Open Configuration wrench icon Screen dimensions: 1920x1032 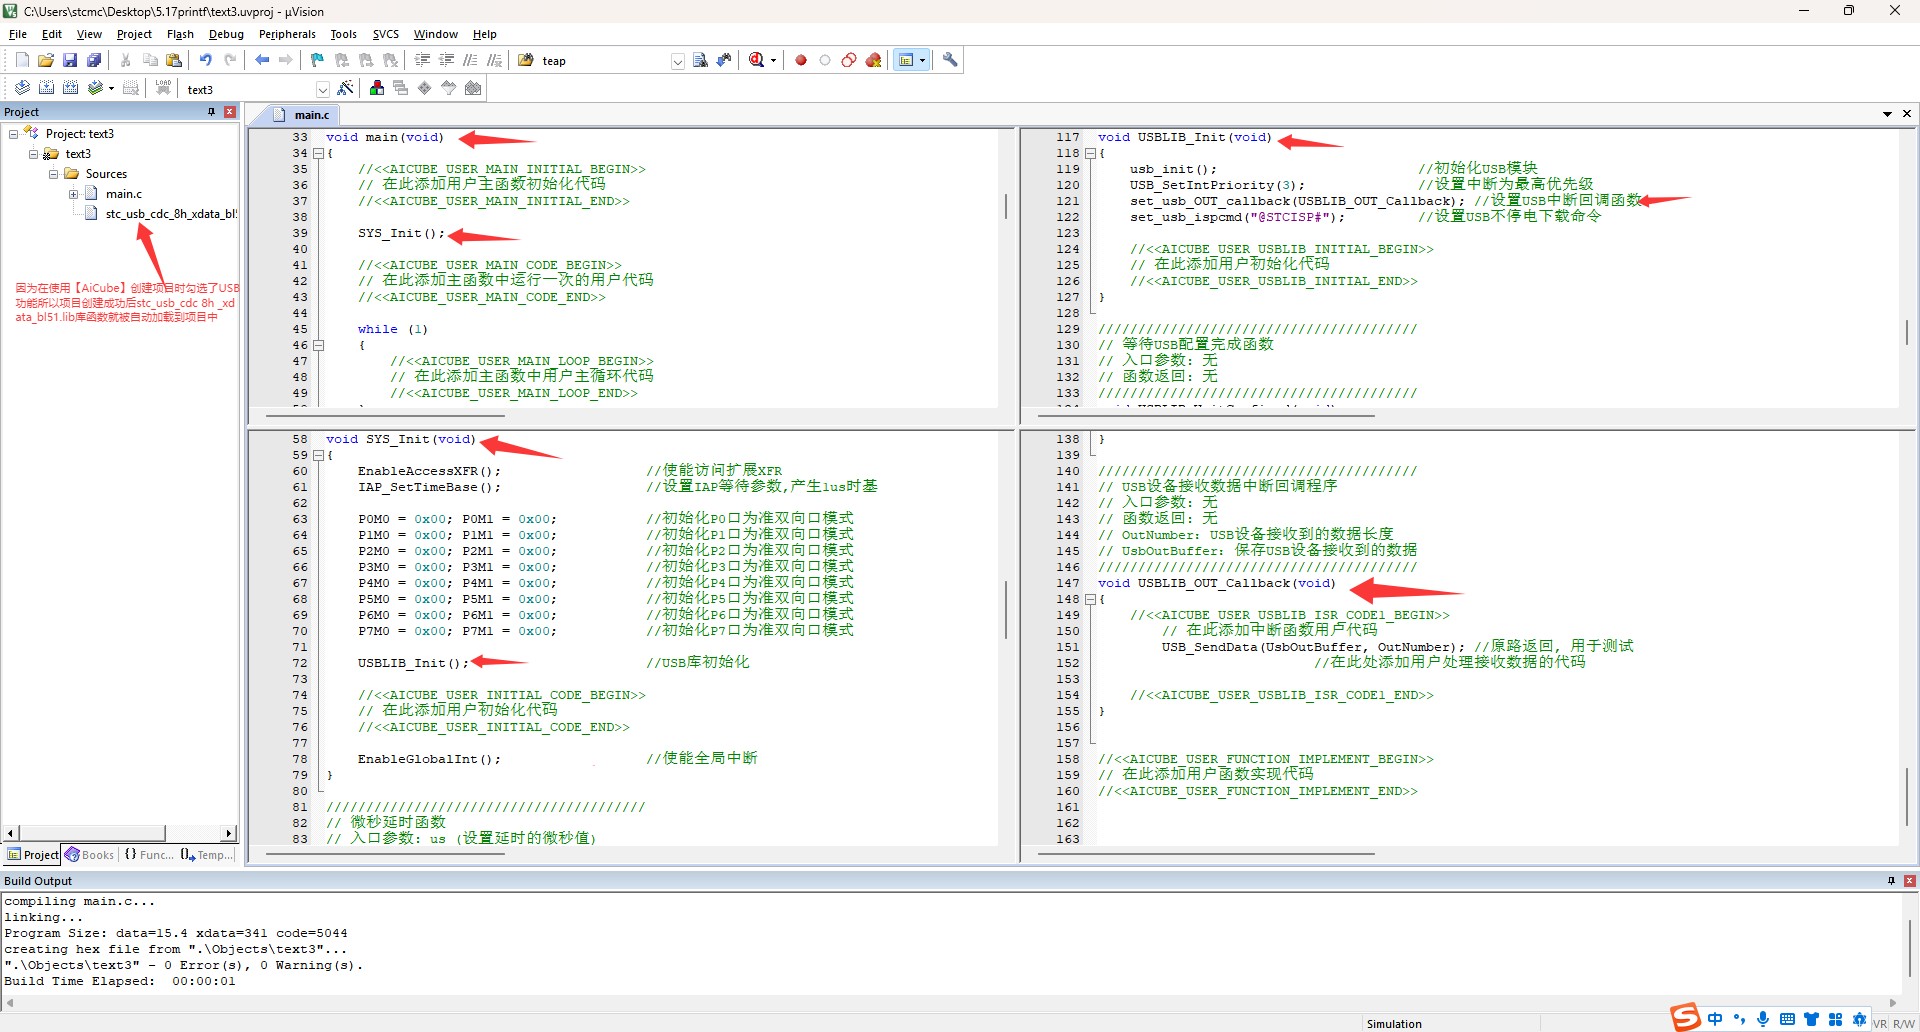tap(950, 60)
